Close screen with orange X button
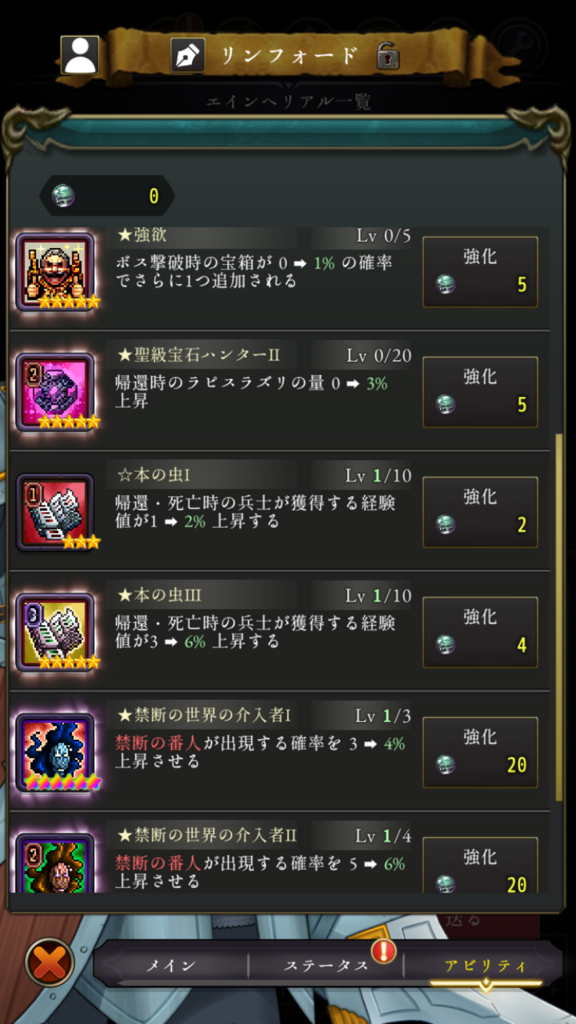Screen dimensions: 576x1024 pyautogui.click(x=50, y=962)
